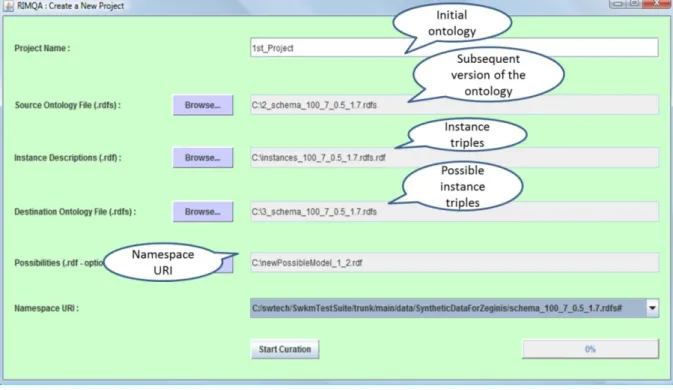Click the 'Namespace URI :' label

[x=46, y=308]
